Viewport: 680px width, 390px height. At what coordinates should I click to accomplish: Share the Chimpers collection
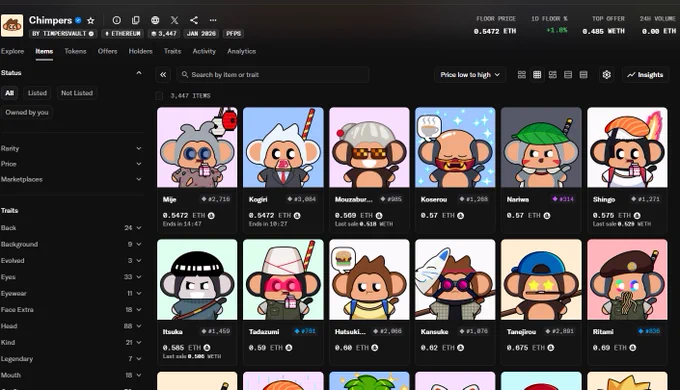(x=194, y=20)
